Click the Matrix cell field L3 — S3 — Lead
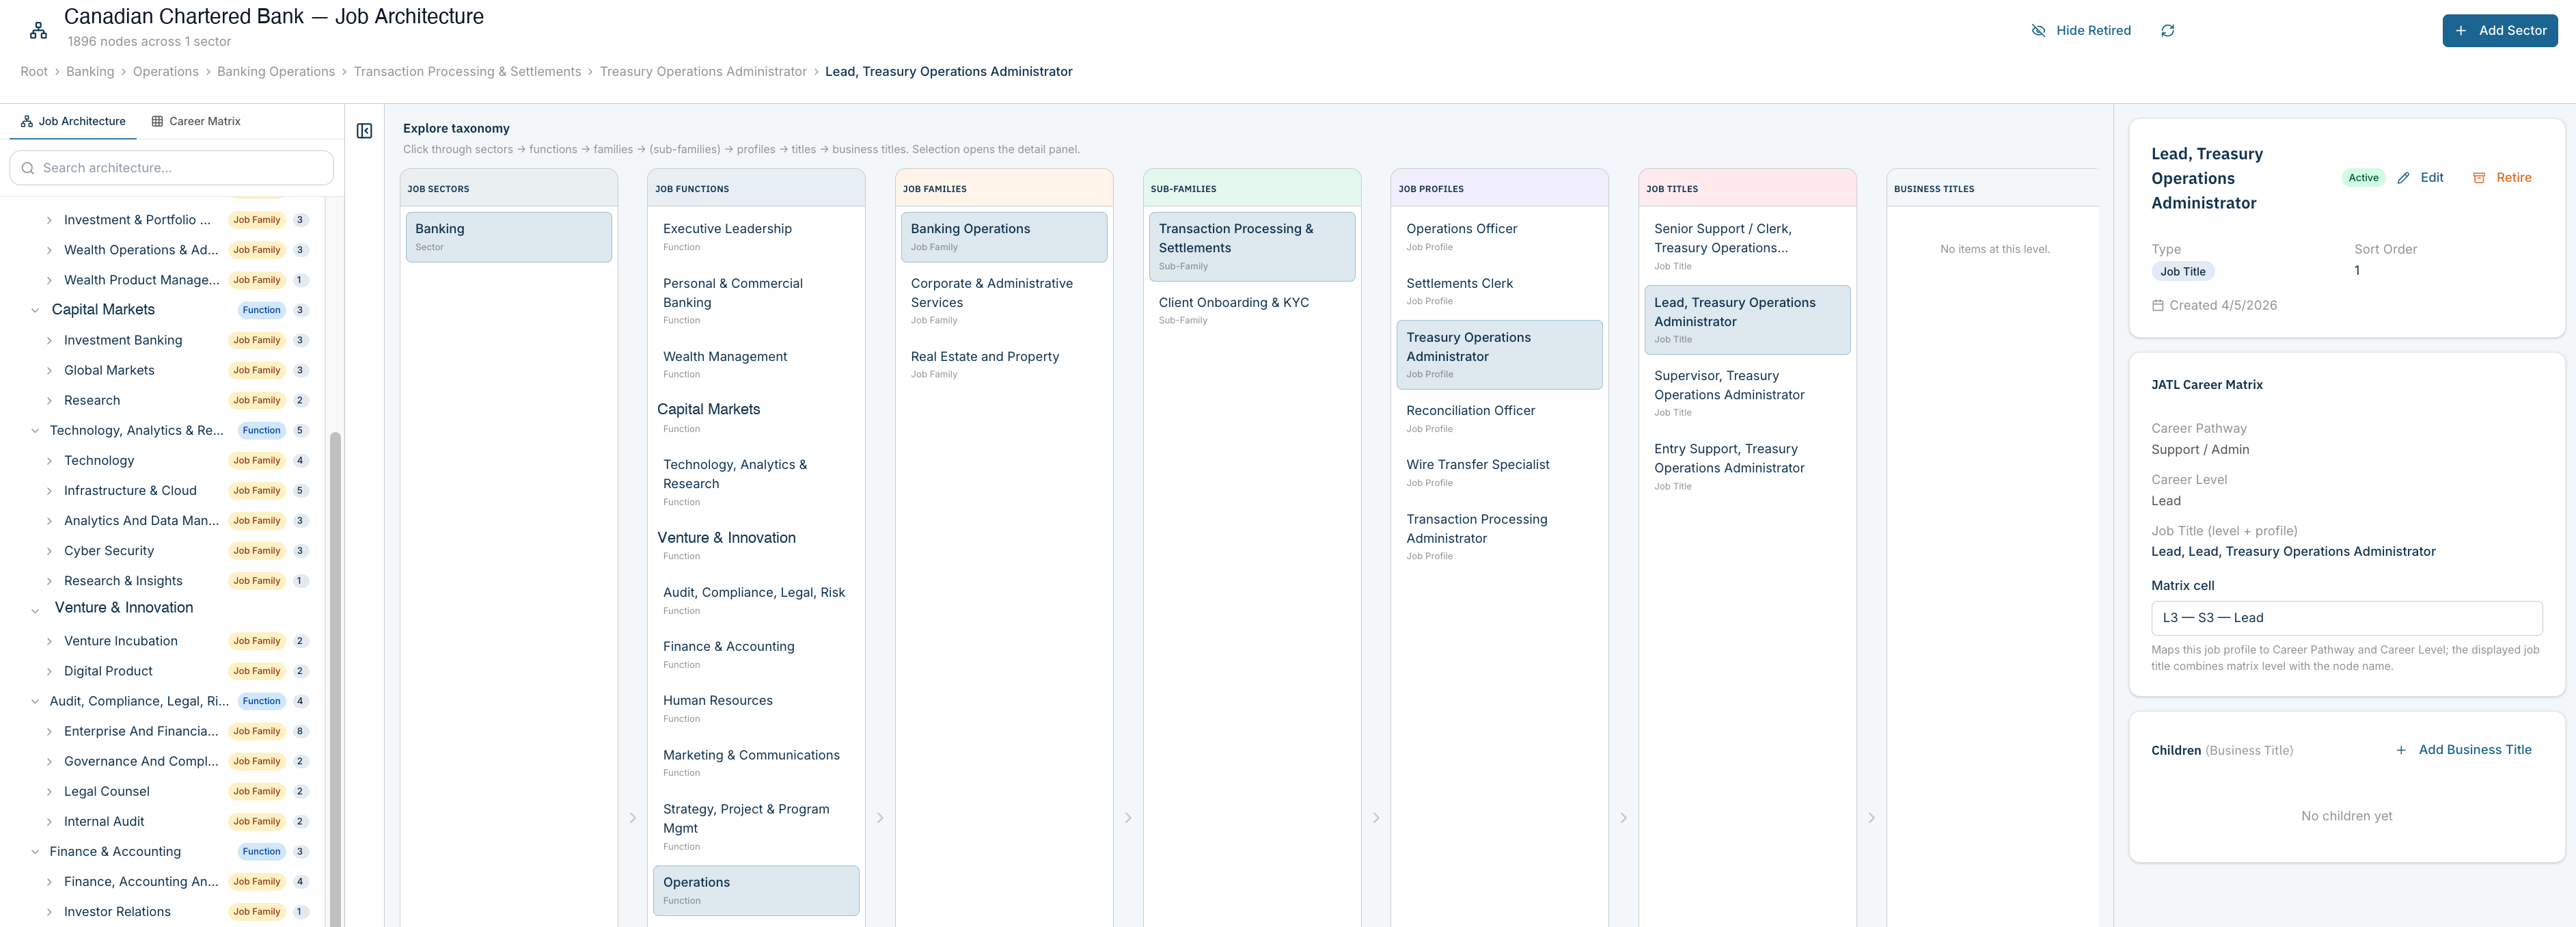This screenshot has width=2576, height=927. [2346, 618]
